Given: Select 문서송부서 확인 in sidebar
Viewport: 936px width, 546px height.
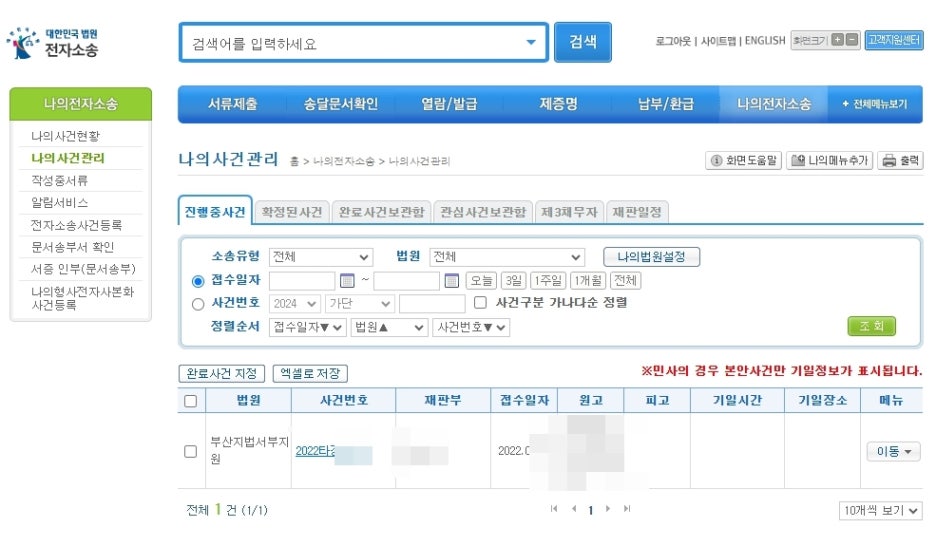Looking at the screenshot, I should point(72,247).
